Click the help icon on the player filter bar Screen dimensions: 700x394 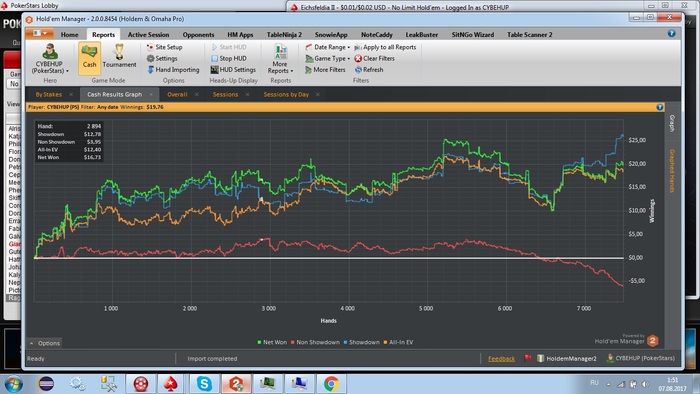click(x=659, y=107)
